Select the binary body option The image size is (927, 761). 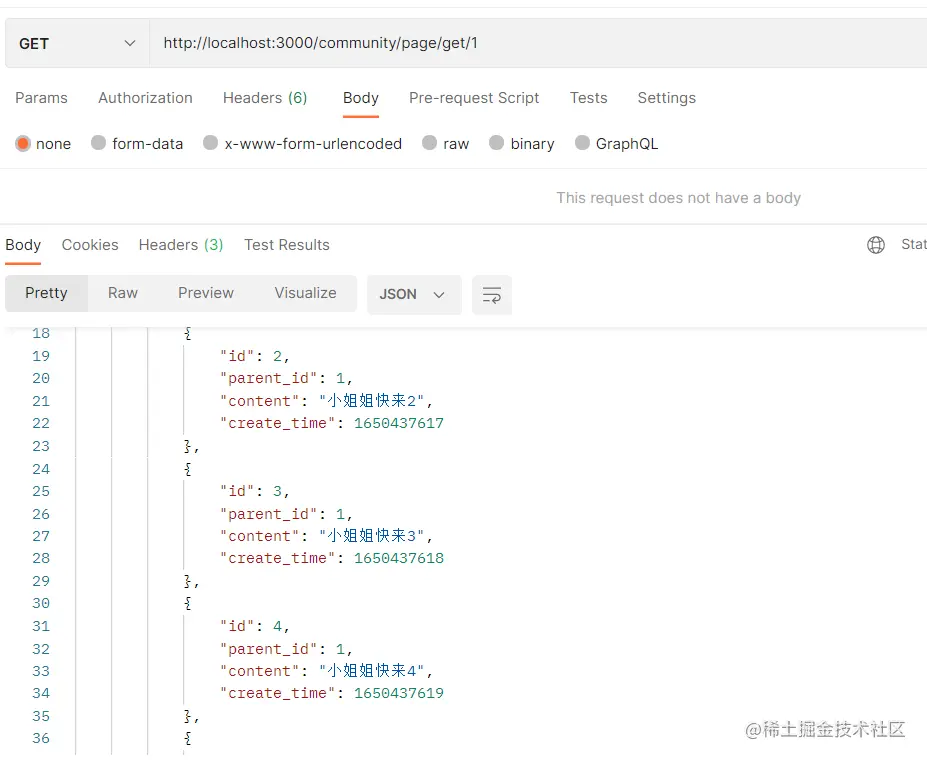point(496,144)
